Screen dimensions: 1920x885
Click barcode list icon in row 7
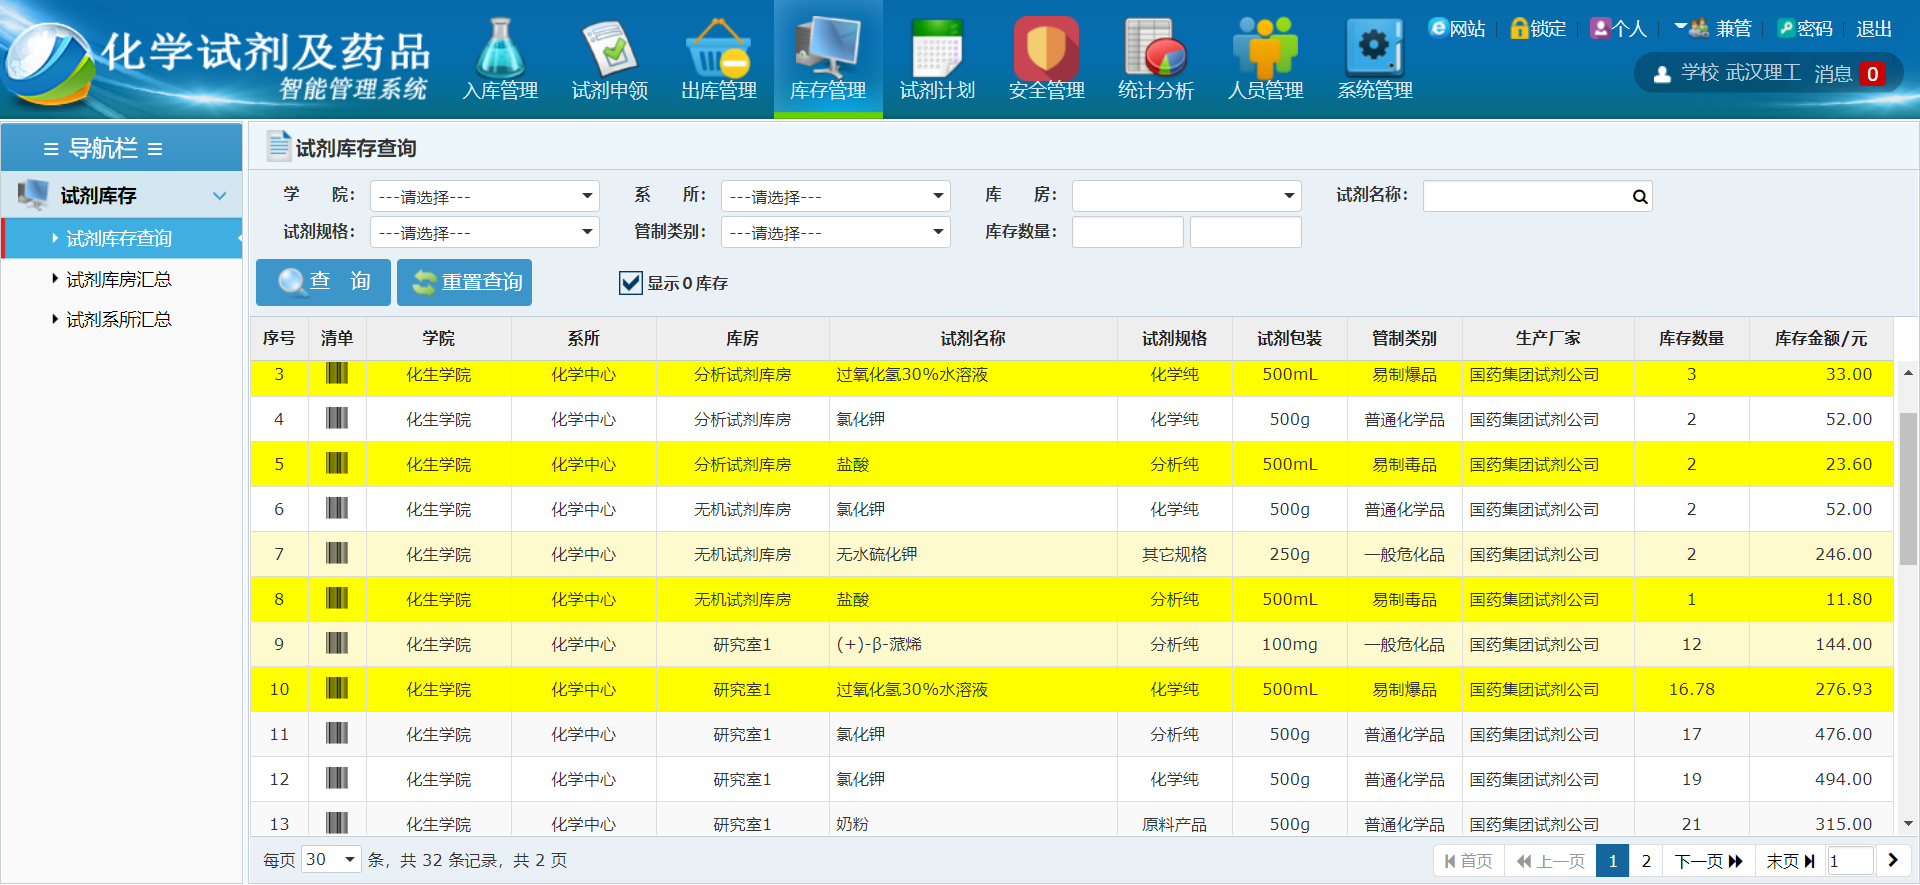337,553
